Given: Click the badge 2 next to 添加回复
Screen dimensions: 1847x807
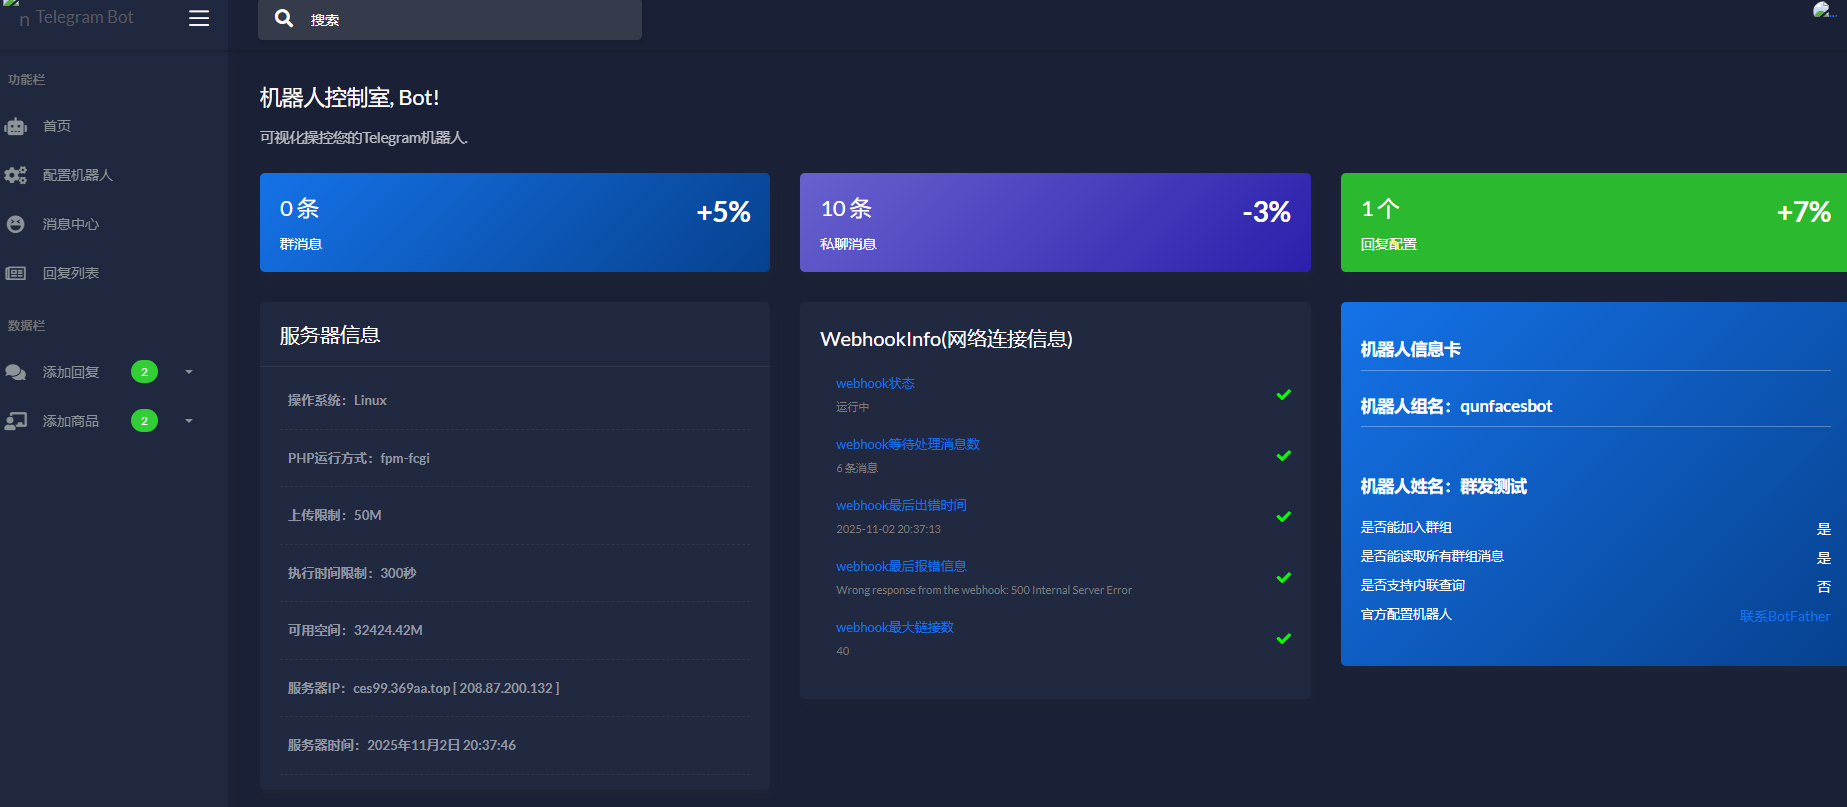Looking at the screenshot, I should click(x=144, y=372).
